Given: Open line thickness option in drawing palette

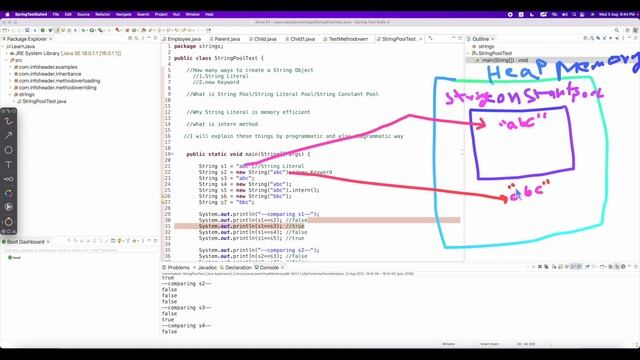Looking at the screenshot, I should point(8,179).
